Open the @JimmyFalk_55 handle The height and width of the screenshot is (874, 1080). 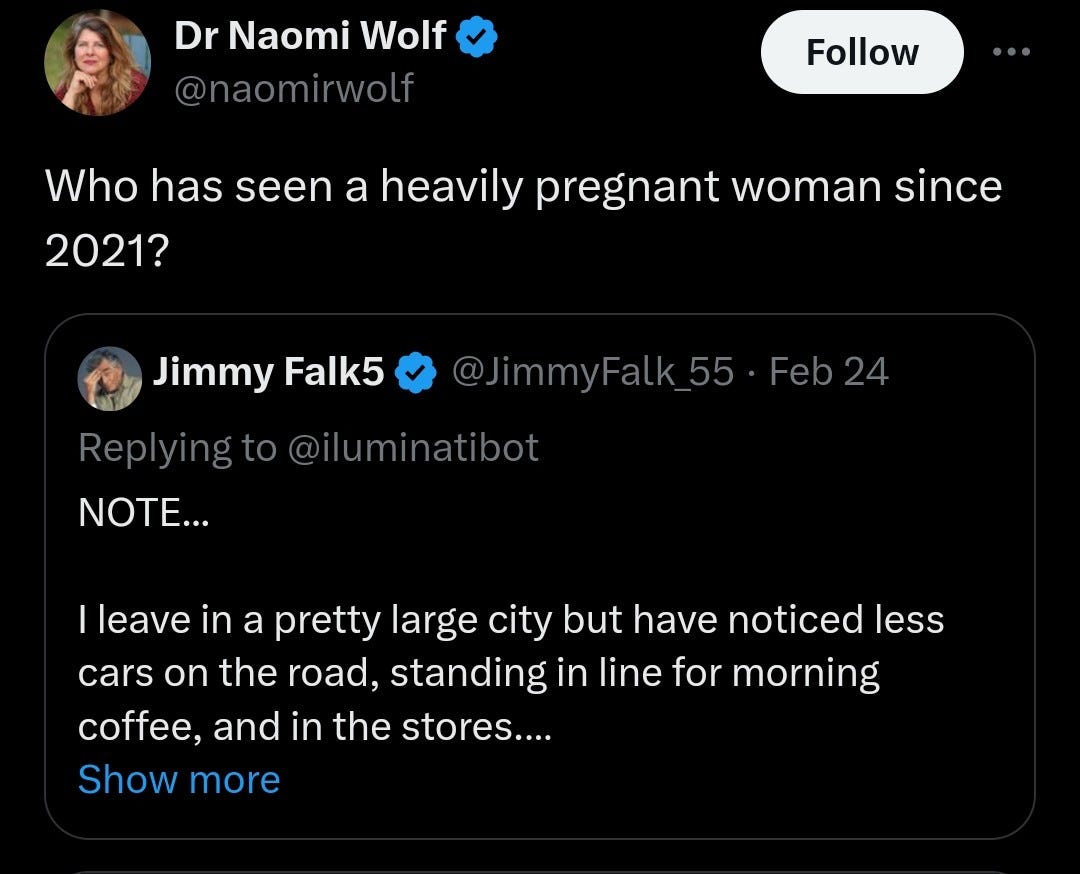point(592,372)
